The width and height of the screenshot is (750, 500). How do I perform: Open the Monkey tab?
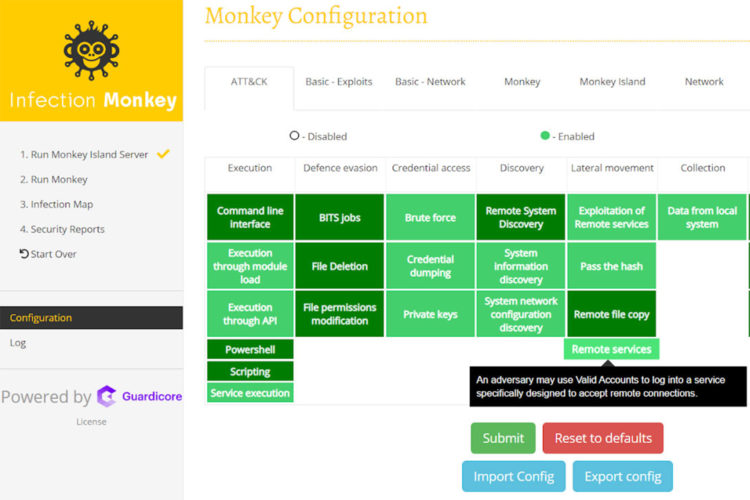click(522, 82)
